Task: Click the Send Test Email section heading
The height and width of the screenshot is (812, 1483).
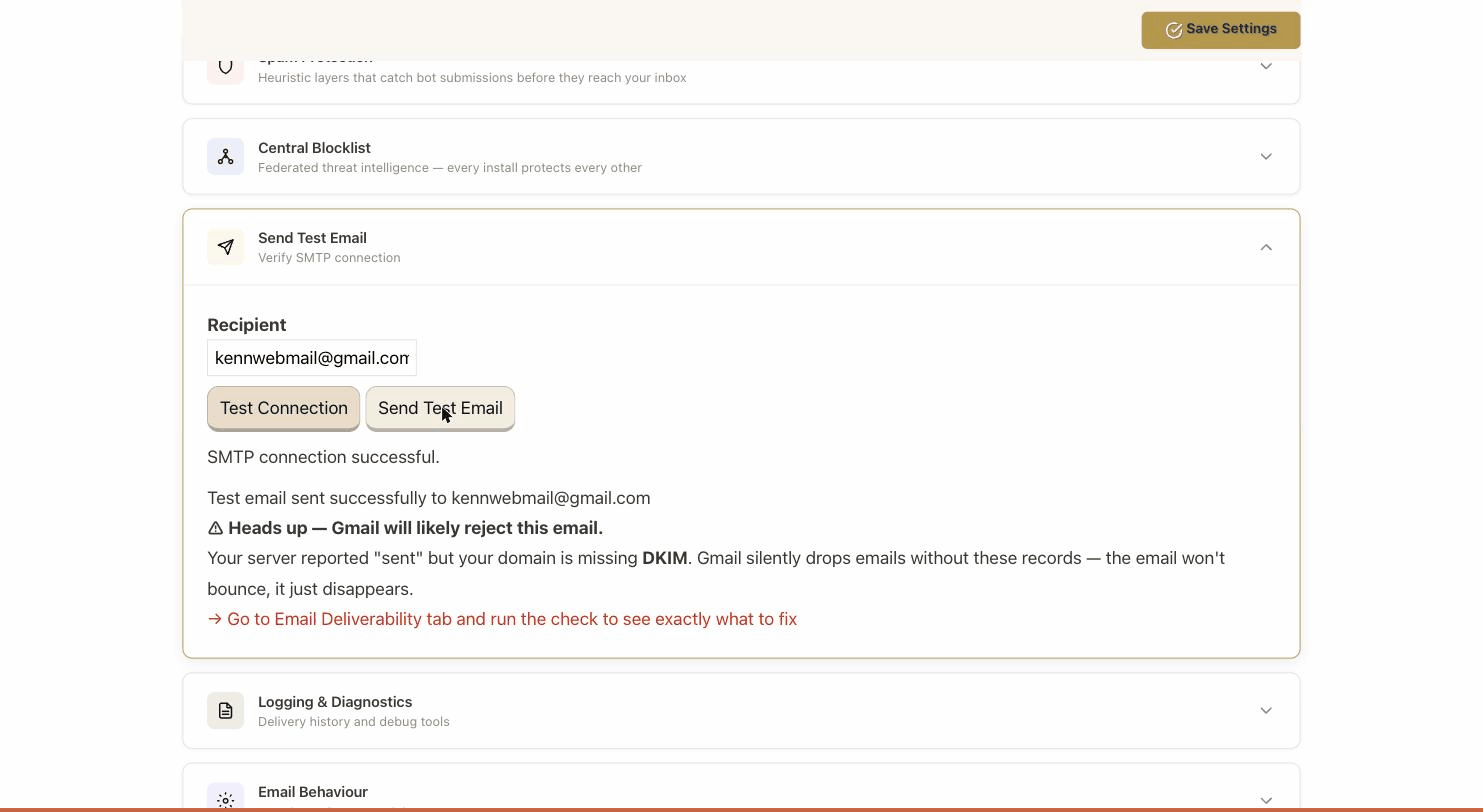Action: pos(312,238)
